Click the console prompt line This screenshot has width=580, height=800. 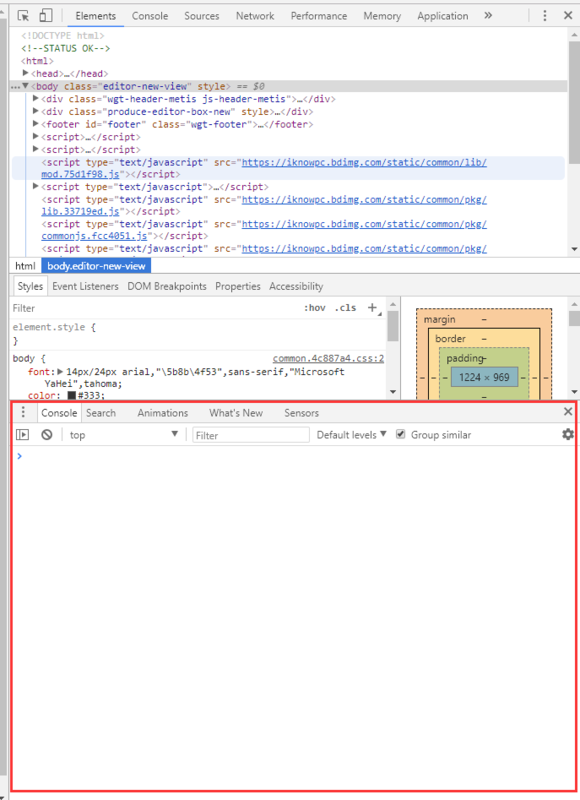(293, 456)
